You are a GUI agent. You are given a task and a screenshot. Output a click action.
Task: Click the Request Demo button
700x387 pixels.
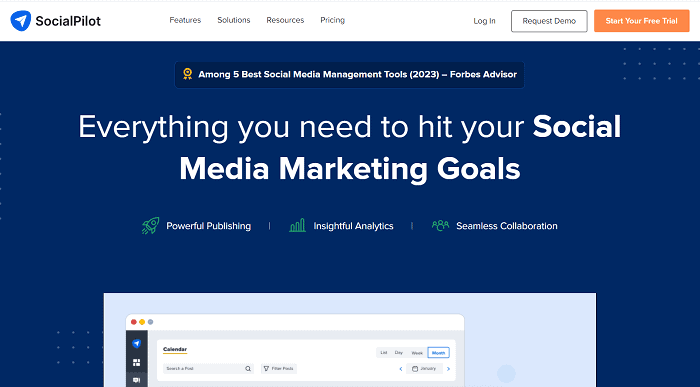tap(549, 21)
